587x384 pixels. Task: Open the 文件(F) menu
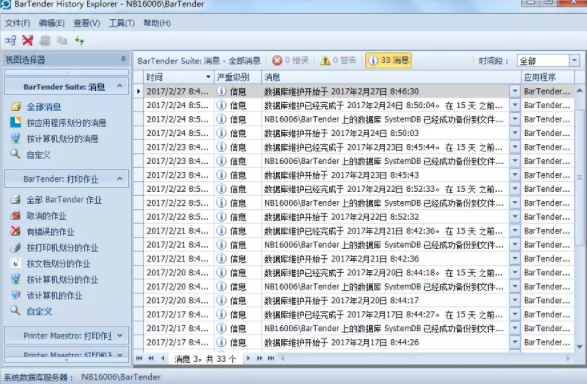tap(18, 23)
